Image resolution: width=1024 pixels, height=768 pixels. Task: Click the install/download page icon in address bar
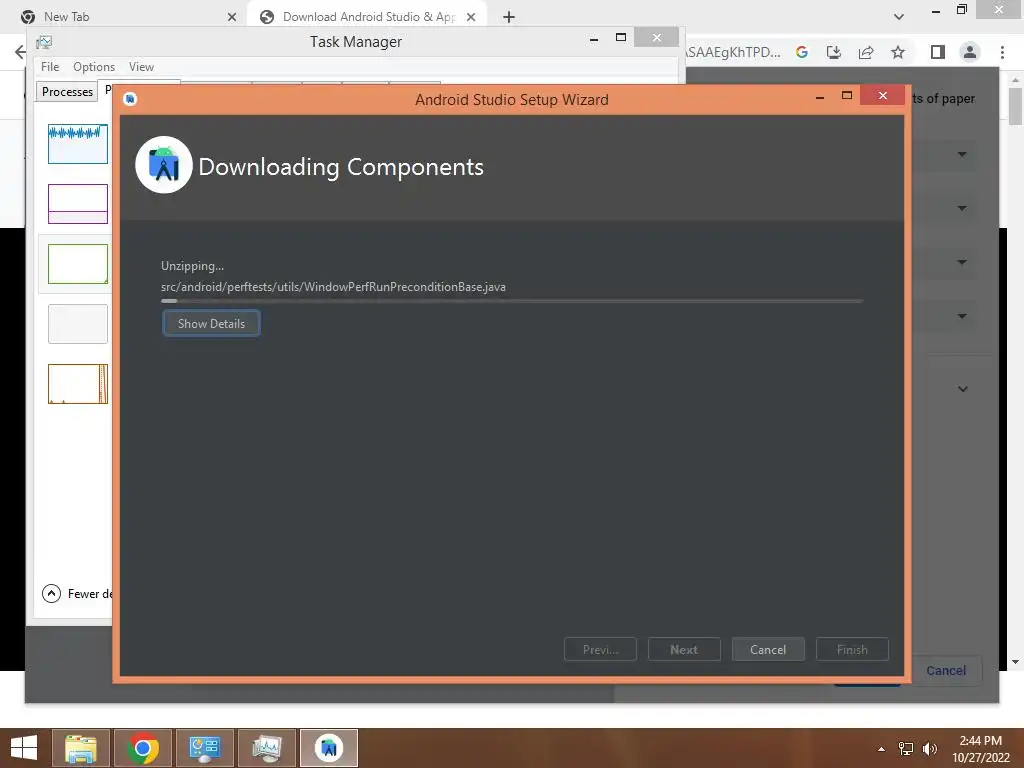pos(834,52)
